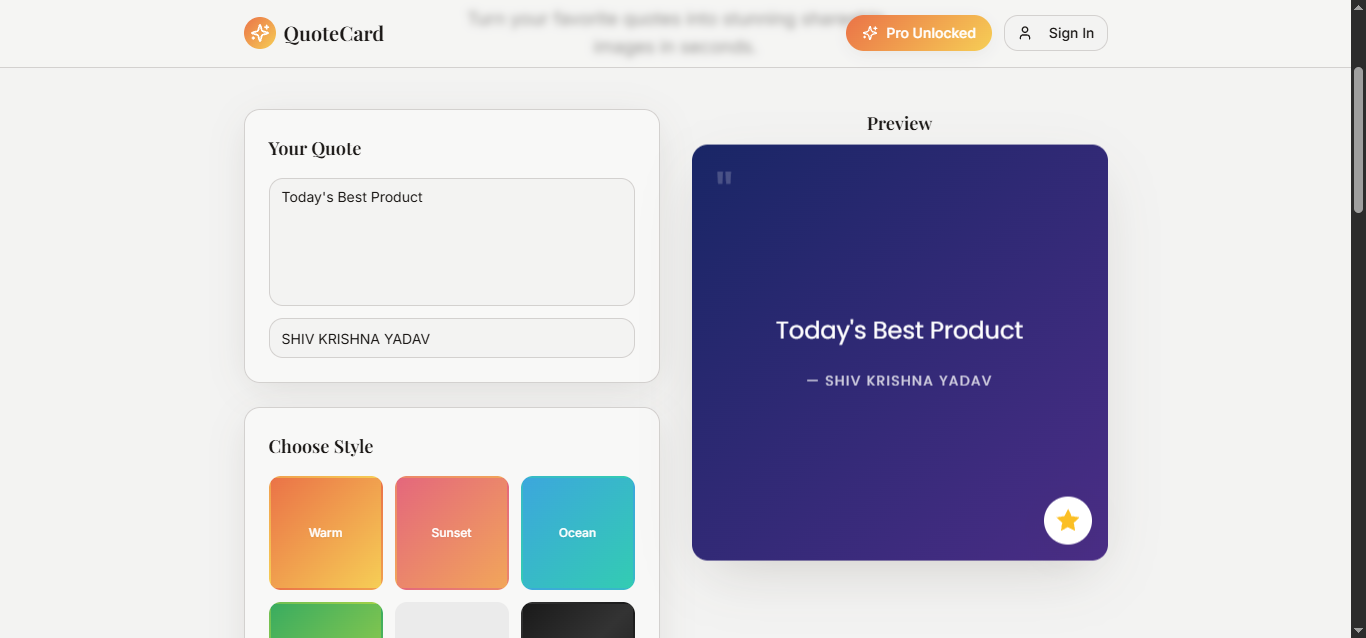This screenshot has width=1366, height=638.
Task: Select the Ocean gradient style
Action: (x=577, y=532)
